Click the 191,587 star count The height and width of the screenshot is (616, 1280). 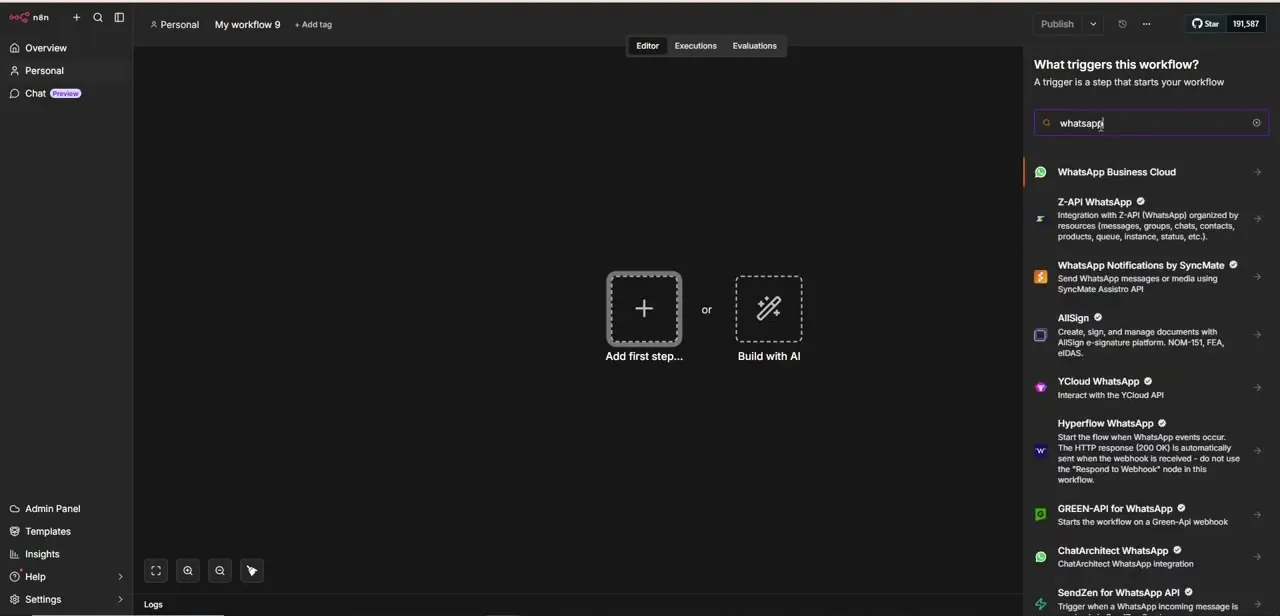[1246, 24]
